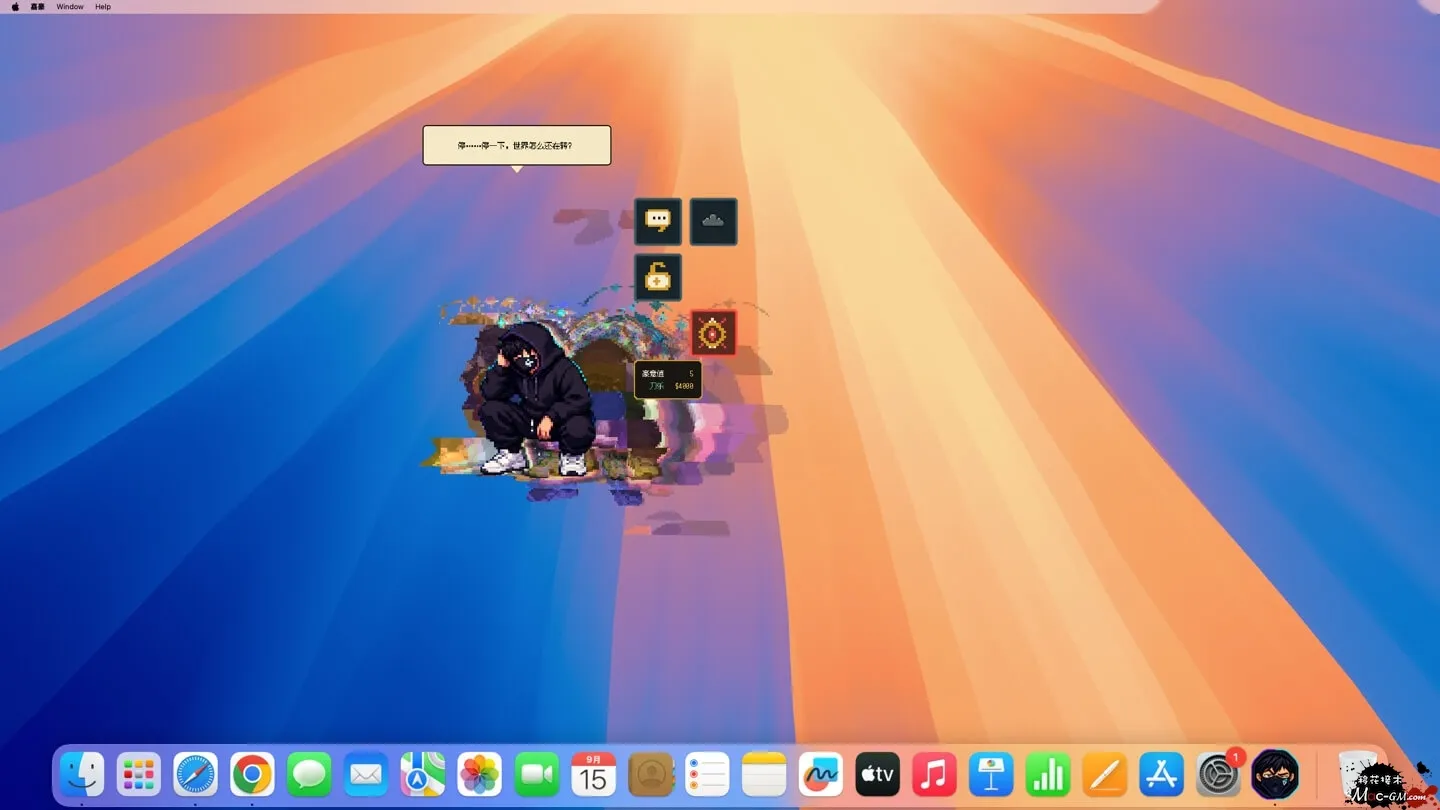Open the Window menu
1440x810 pixels.
[x=70, y=7]
